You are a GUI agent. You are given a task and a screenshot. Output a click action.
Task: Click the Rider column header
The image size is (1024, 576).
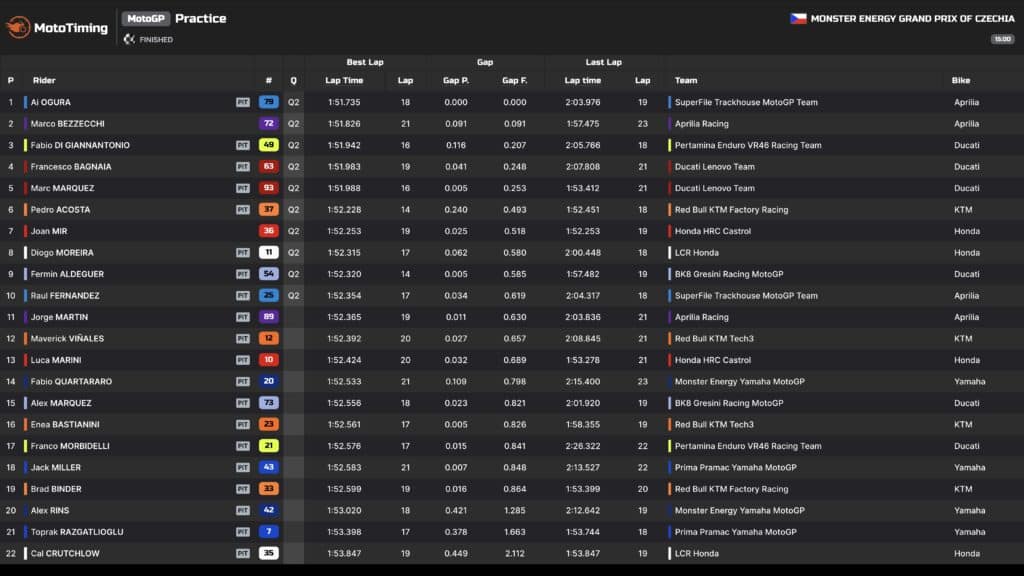click(44, 80)
